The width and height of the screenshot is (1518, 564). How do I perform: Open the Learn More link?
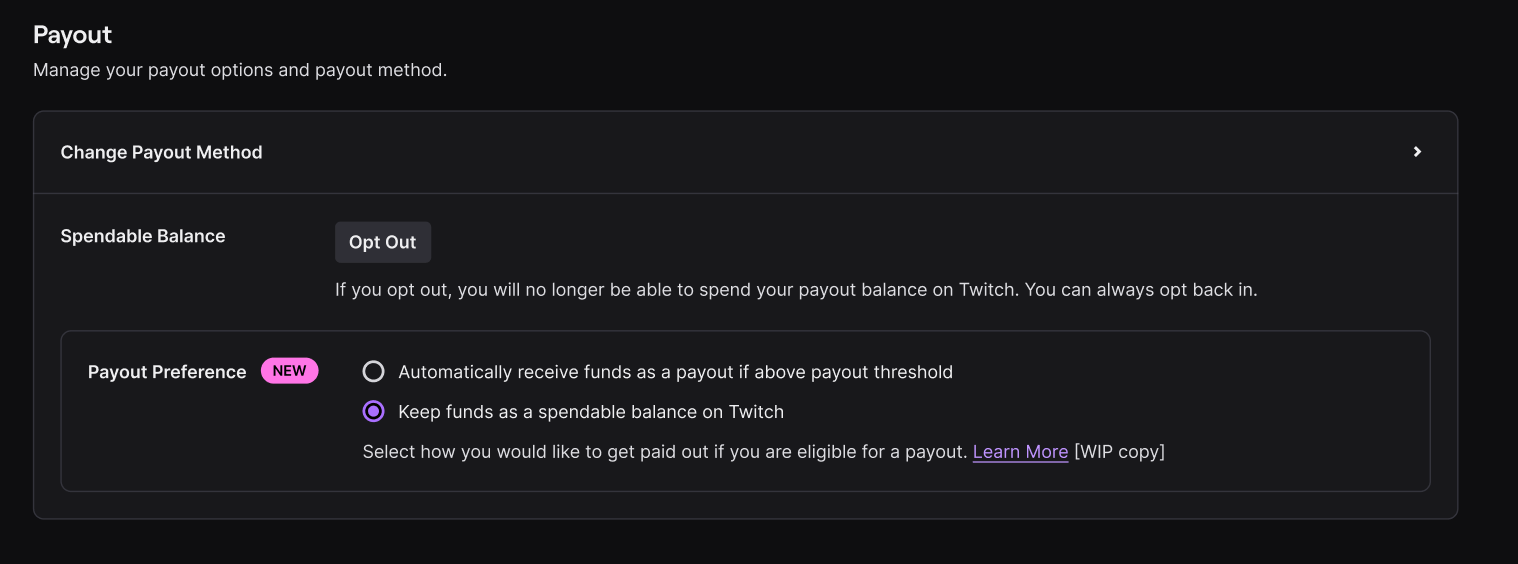(1020, 451)
